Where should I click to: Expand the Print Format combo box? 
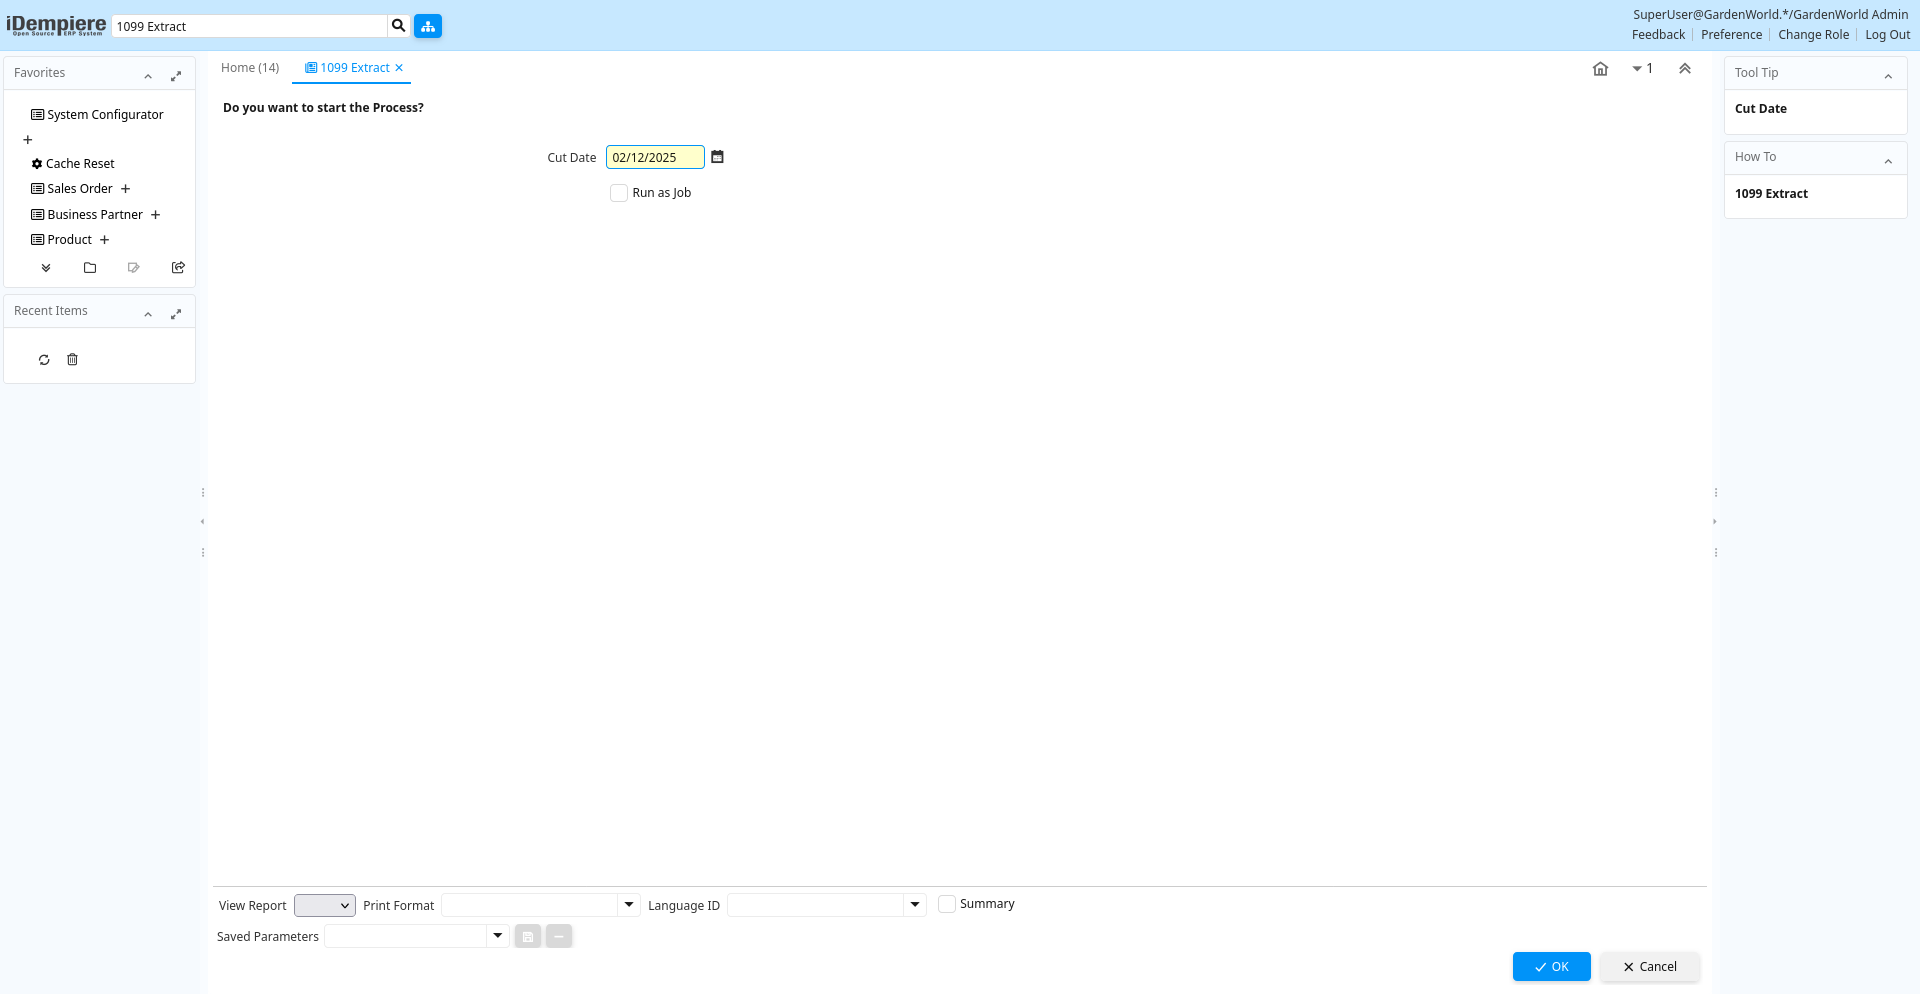(629, 905)
